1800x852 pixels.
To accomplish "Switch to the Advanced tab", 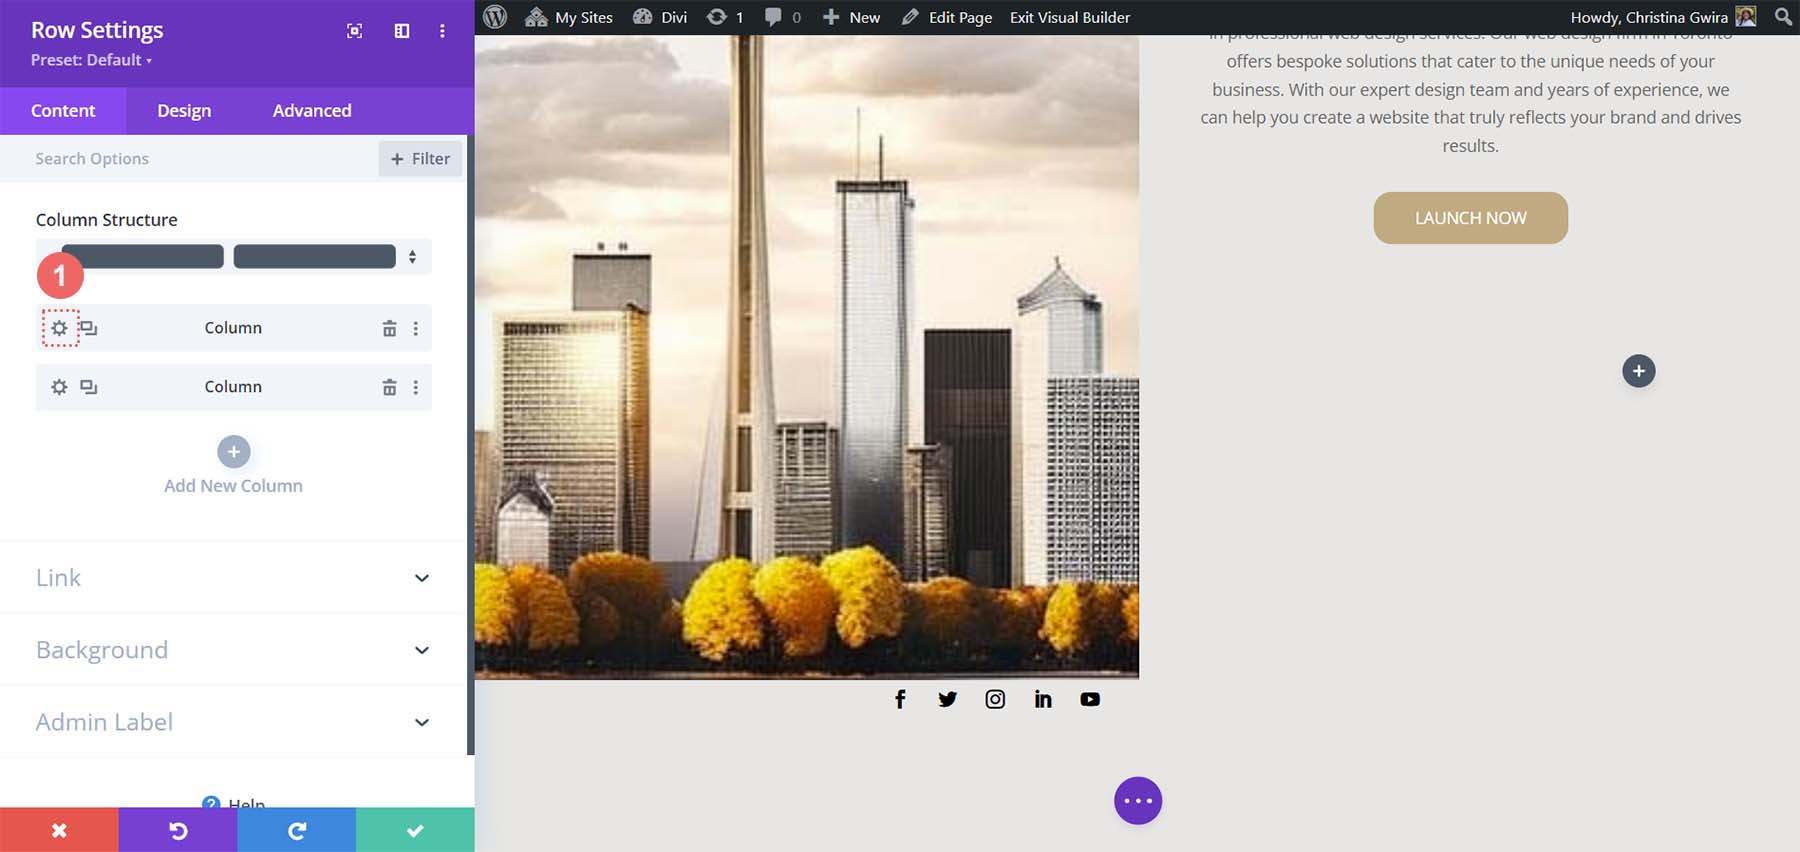I will pyautogui.click(x=312, y=111).
